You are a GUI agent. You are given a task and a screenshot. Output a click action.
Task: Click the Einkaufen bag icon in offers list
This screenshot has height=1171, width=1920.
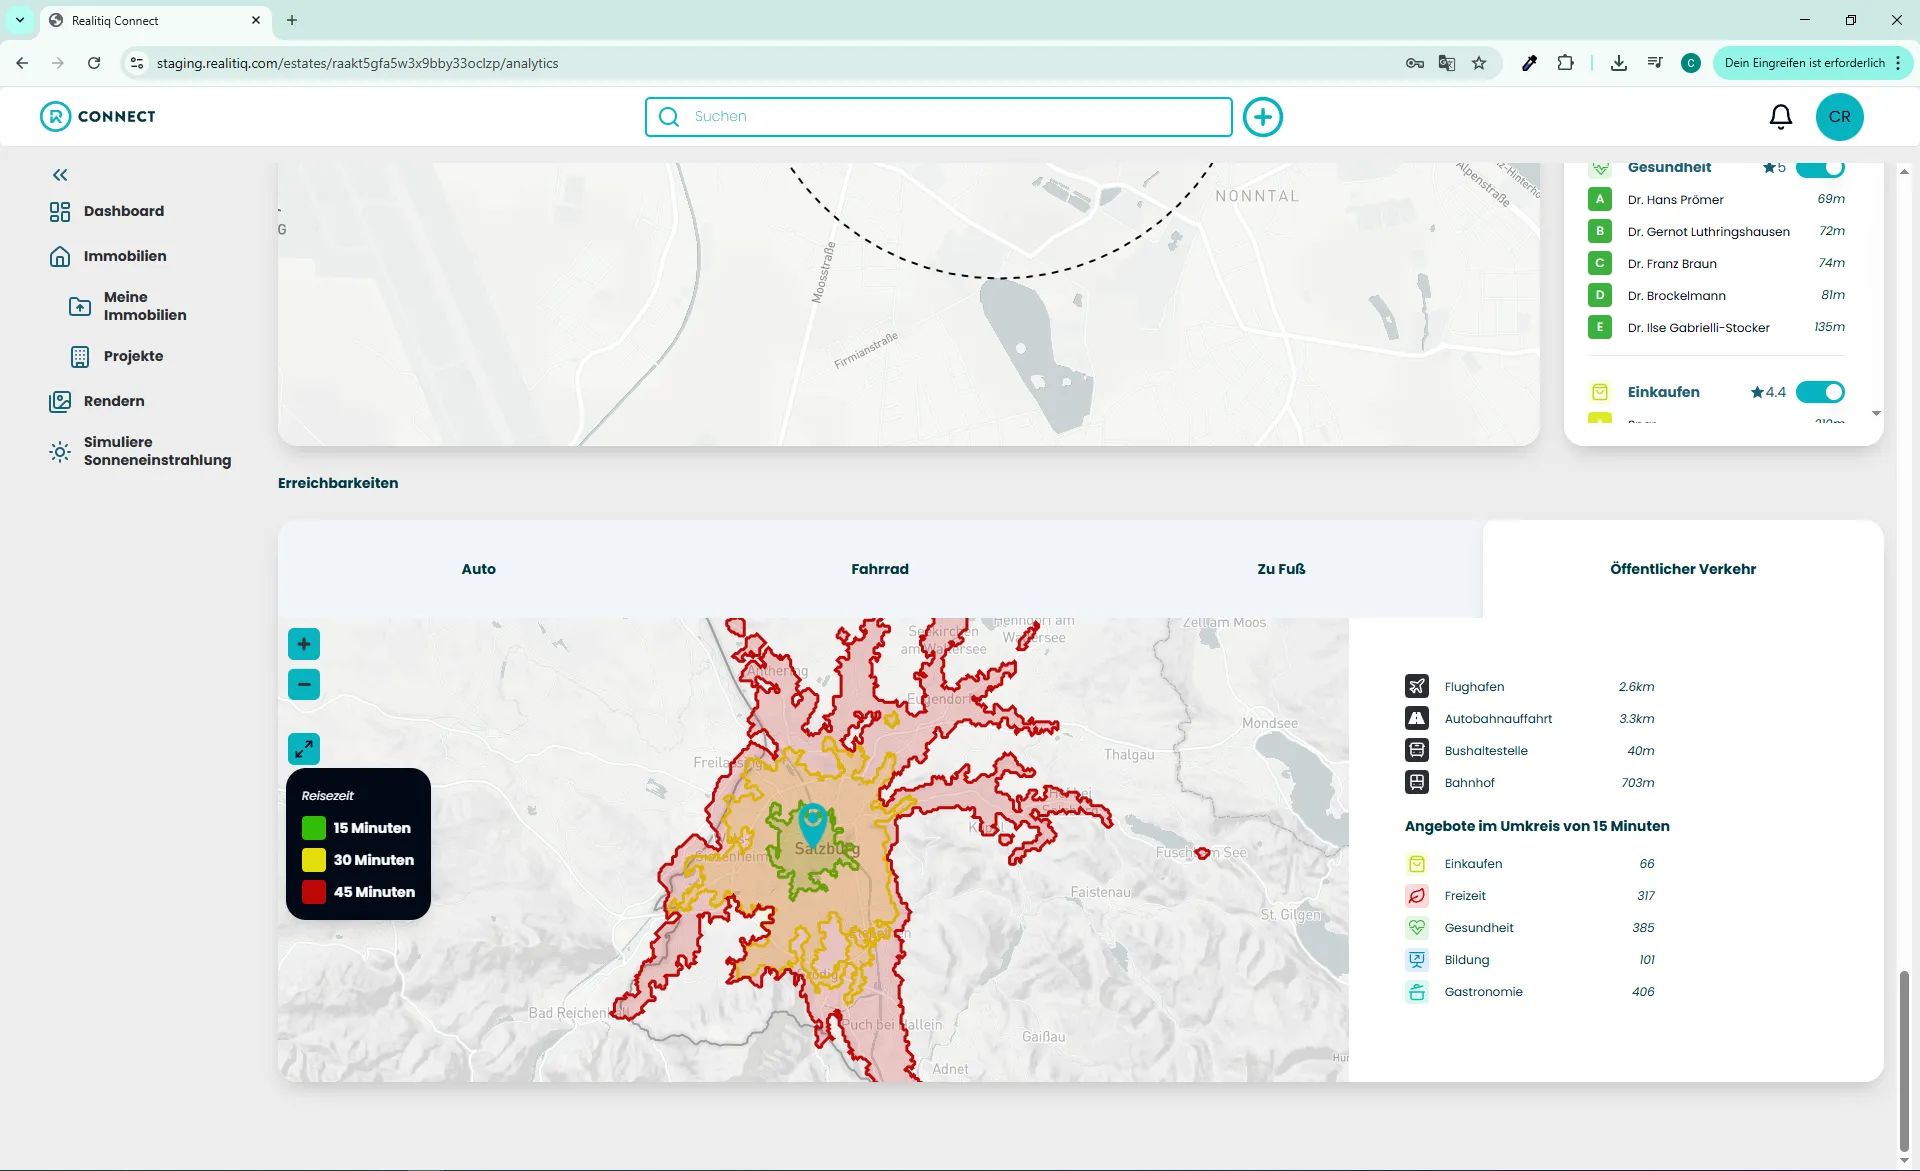pos(1417,864)
